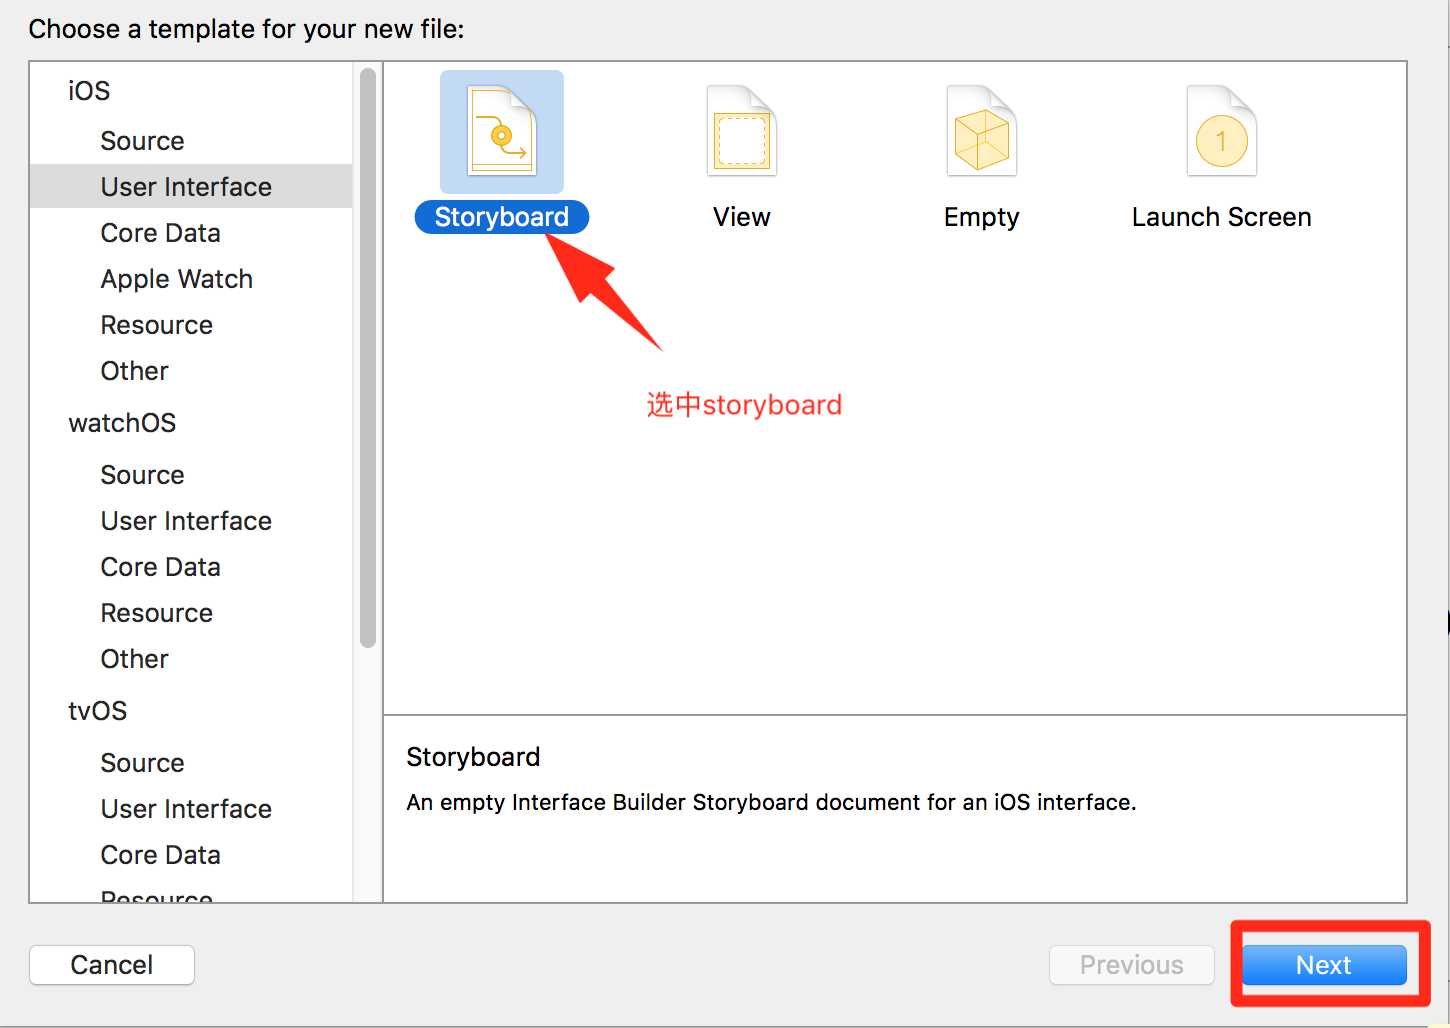Screen dimensions: 1450x1028
Task: Click the sidebar vertical scrollbar
Action: 367,357
